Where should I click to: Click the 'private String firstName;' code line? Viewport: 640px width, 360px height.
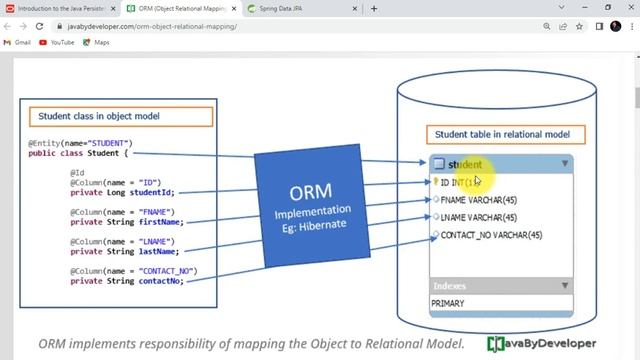tap(127, 222)
